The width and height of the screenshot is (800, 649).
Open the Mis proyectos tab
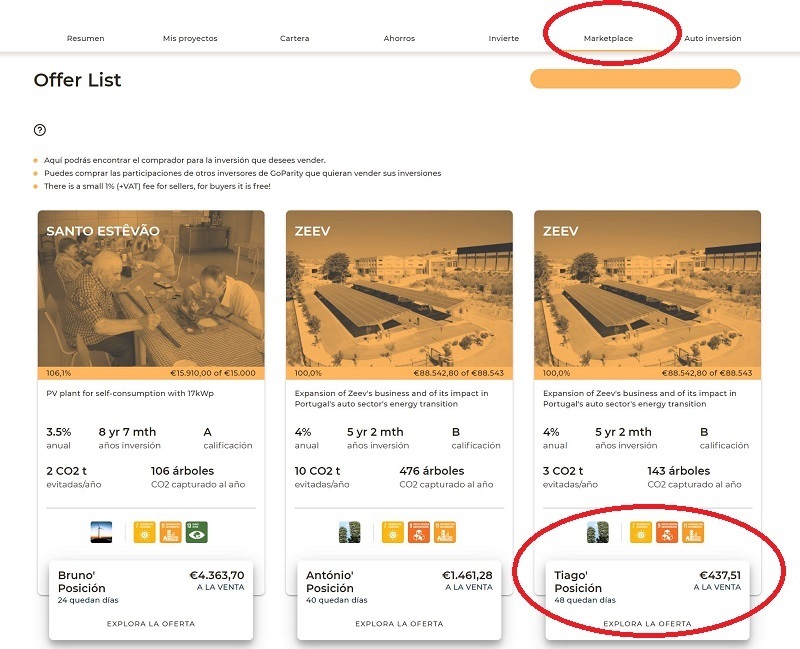[190, 37]
